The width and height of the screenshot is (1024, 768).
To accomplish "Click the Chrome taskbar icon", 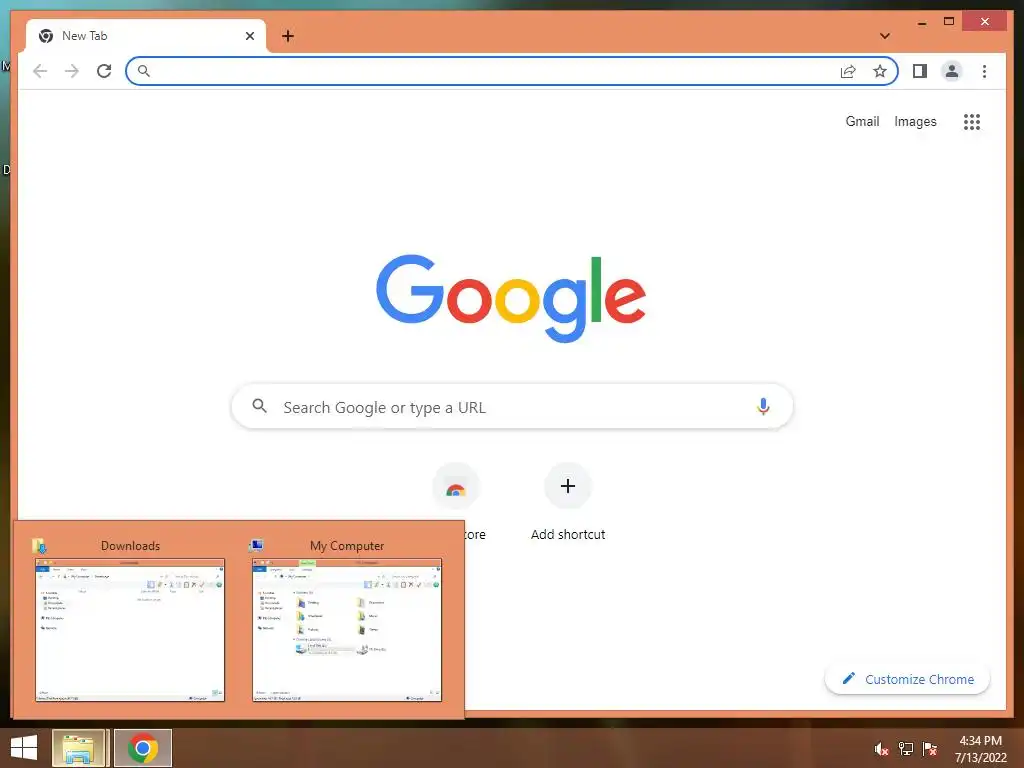I will click(143, 748).
